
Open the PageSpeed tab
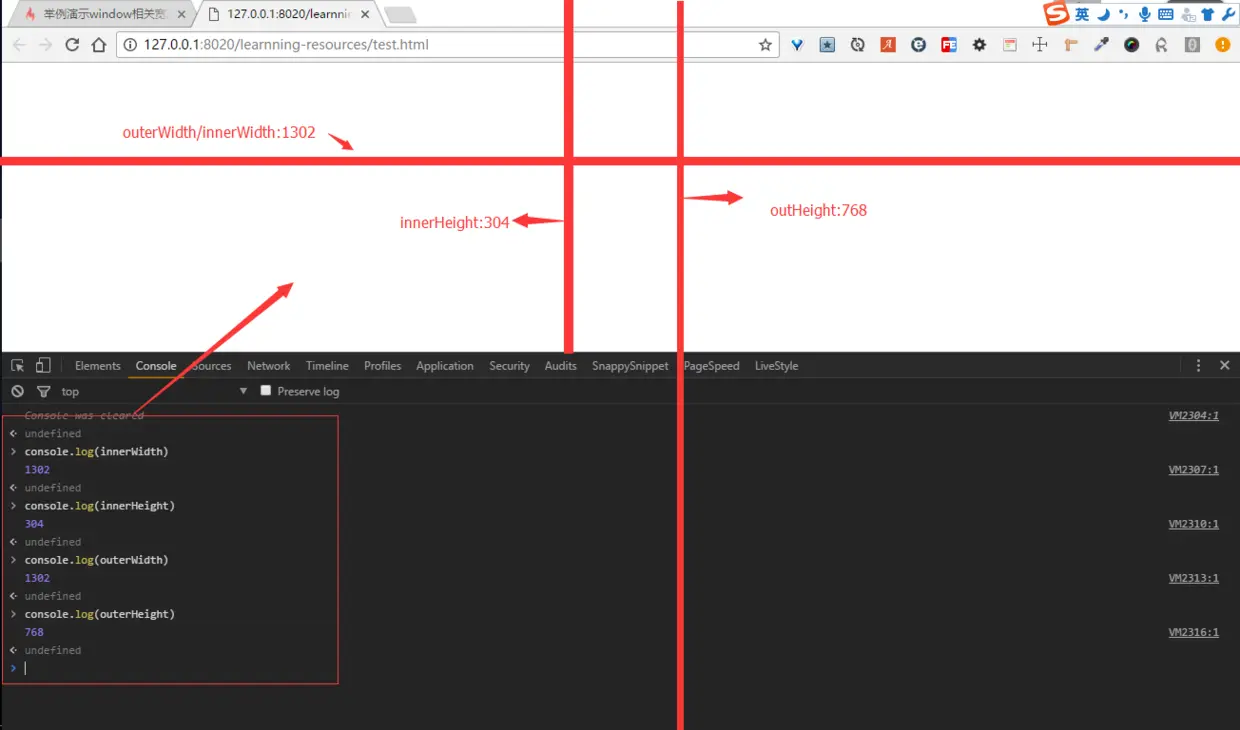[x=712, y=366]
